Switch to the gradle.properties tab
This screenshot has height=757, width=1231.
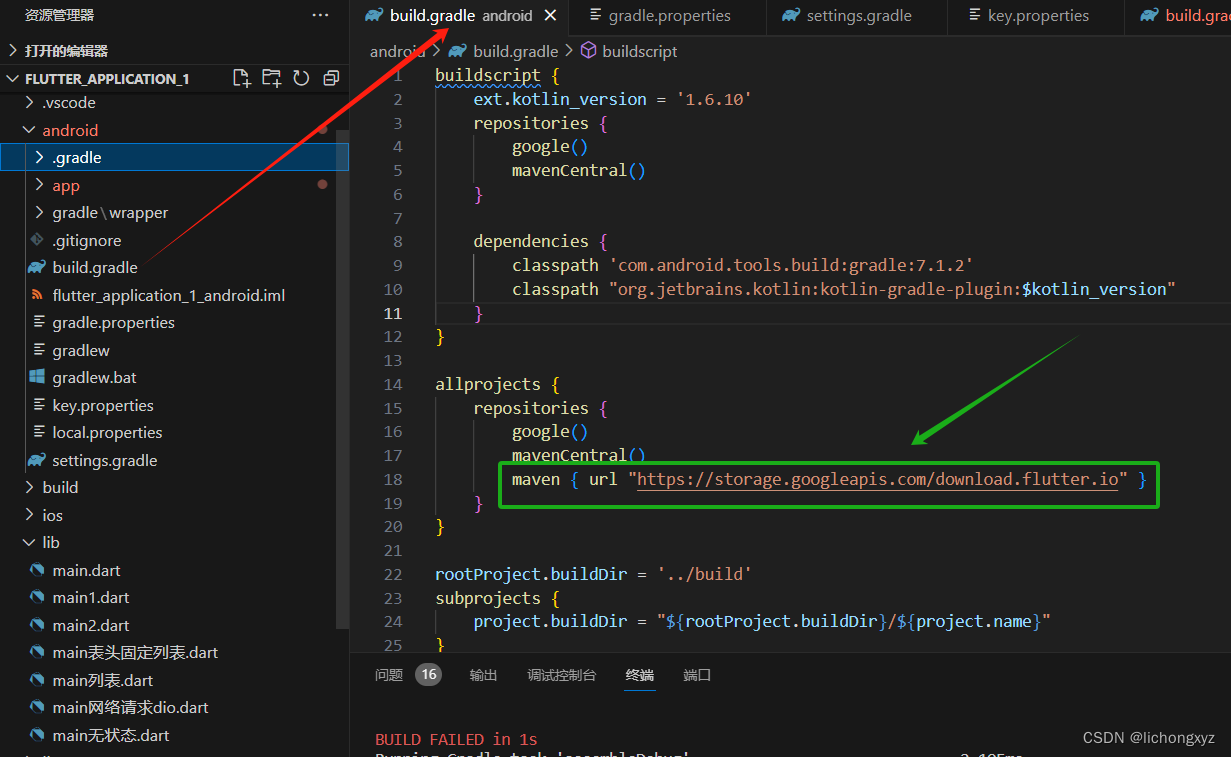pyautogui.click(x=660, y=16)
